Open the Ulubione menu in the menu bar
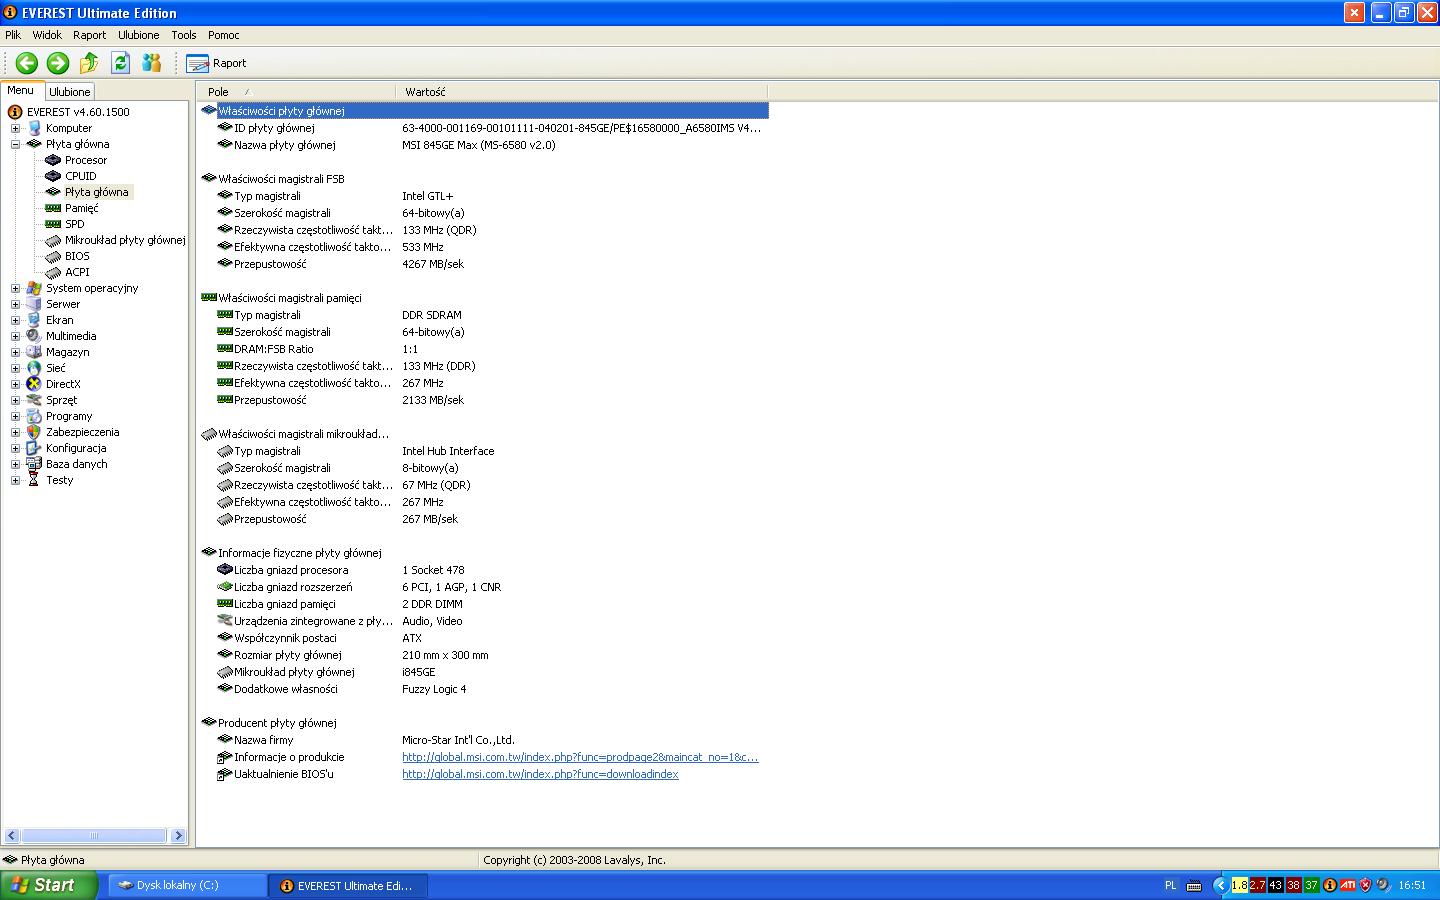 click(138, 35)
